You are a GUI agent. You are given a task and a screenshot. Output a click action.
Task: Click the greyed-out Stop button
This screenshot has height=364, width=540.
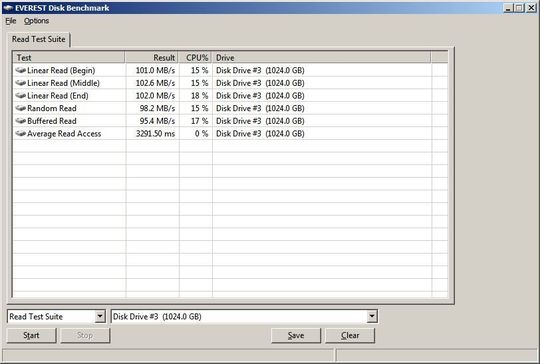click(x=85, y=335)
